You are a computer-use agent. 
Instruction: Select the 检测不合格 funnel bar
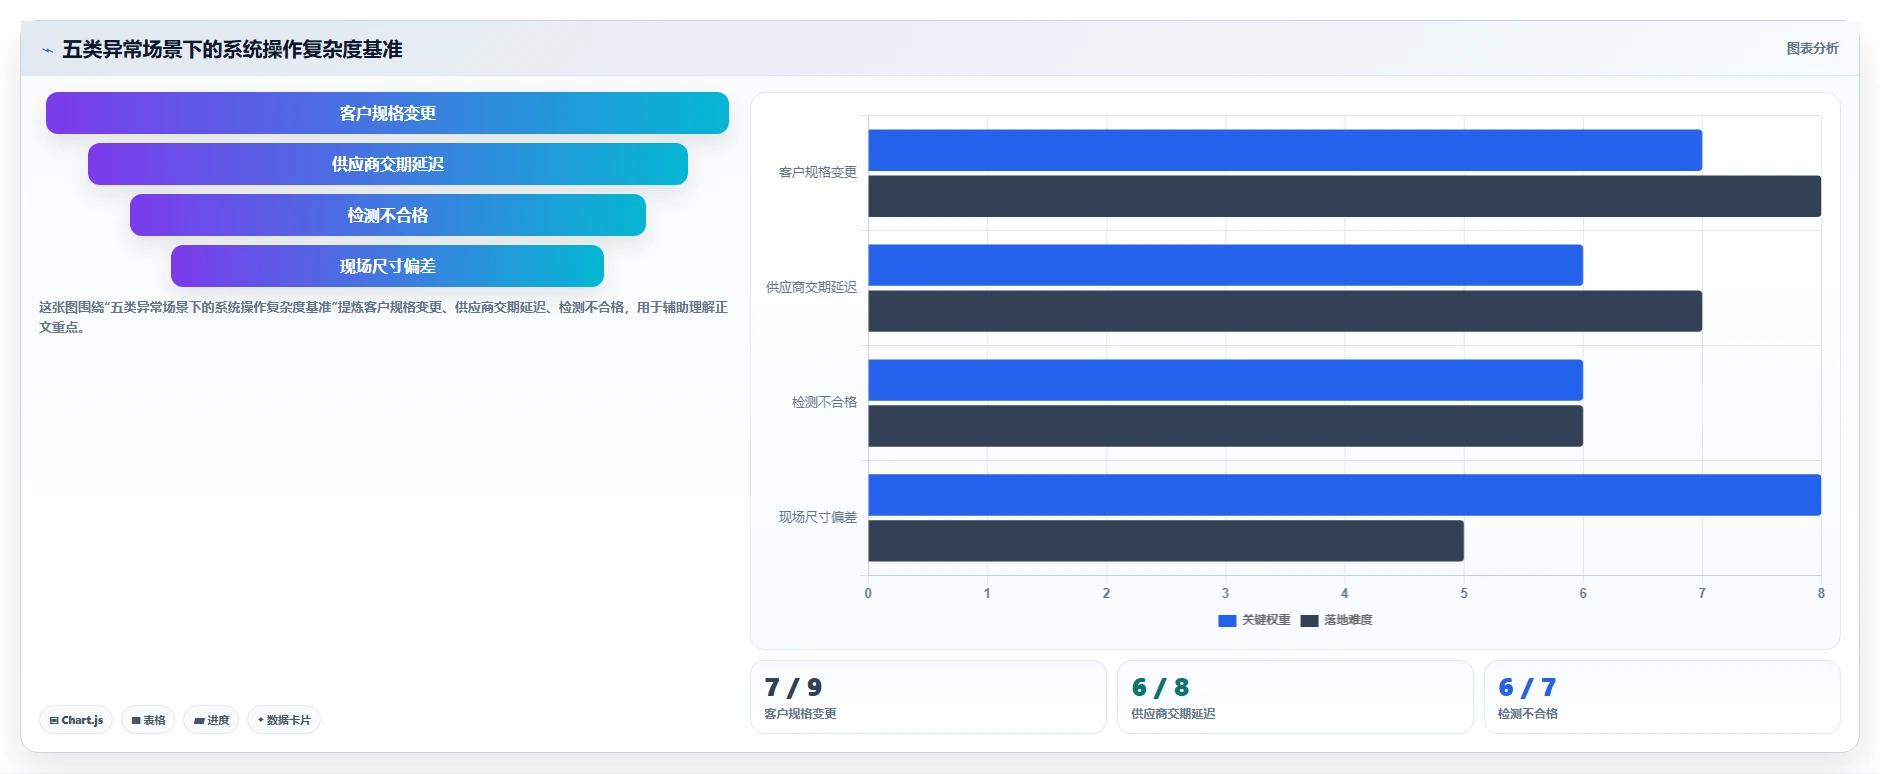[387, 215]
